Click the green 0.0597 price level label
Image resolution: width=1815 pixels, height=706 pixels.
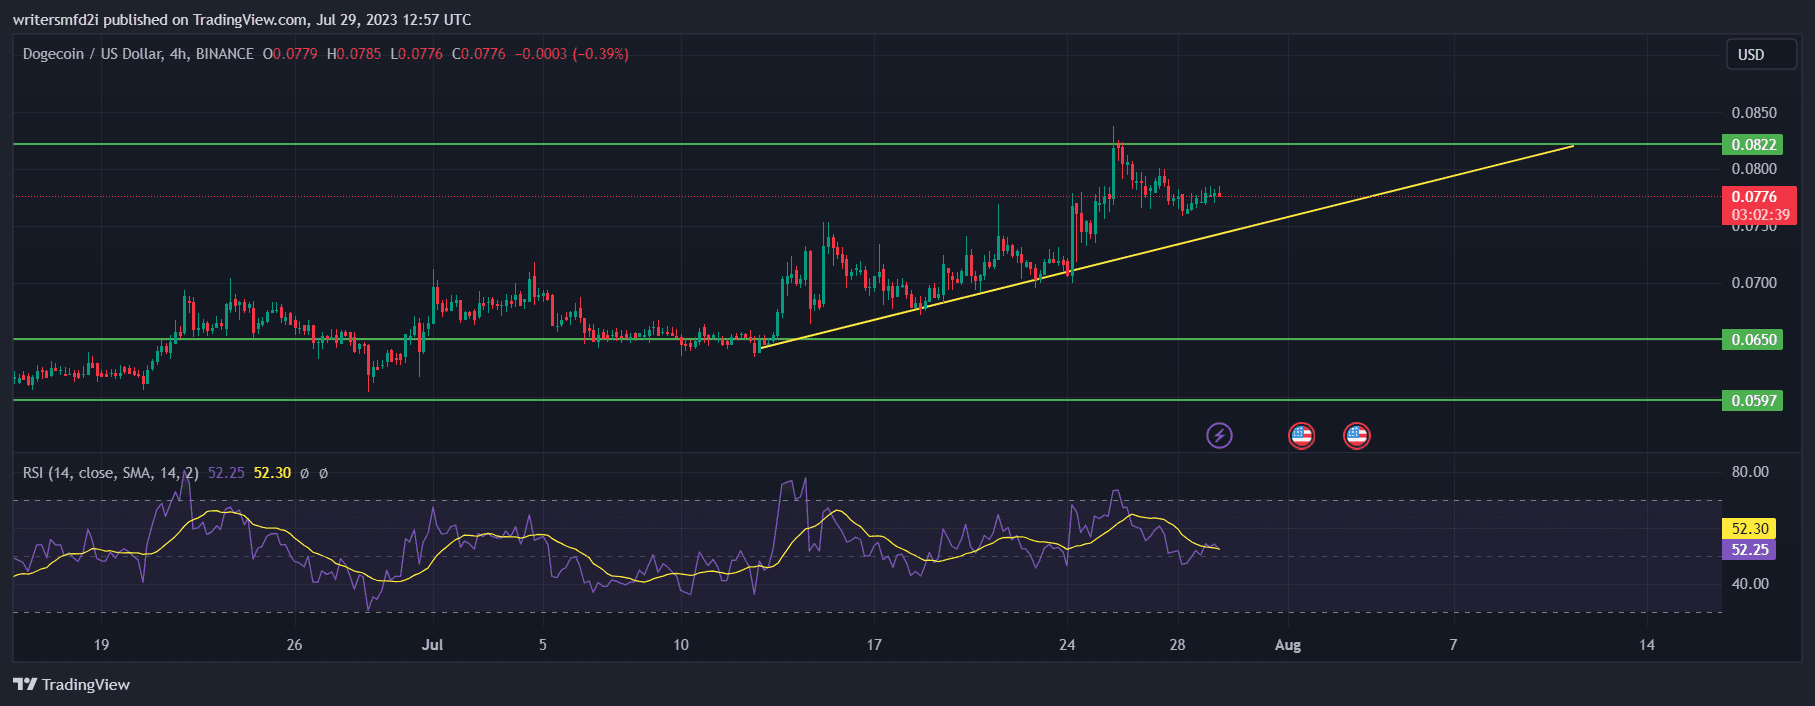tap(1754, 401)
